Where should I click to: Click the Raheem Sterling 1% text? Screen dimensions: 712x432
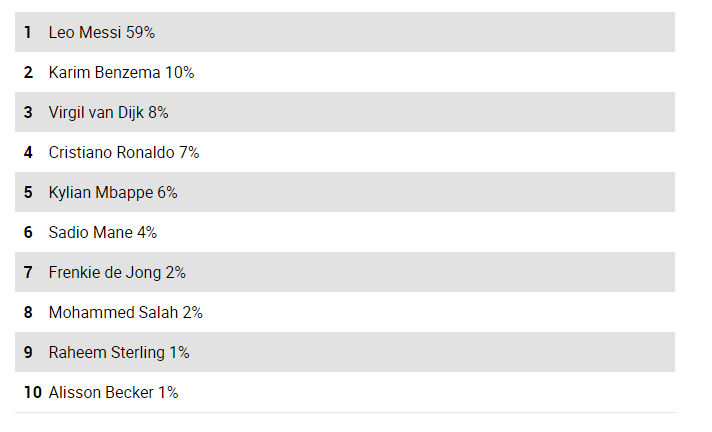119,353
